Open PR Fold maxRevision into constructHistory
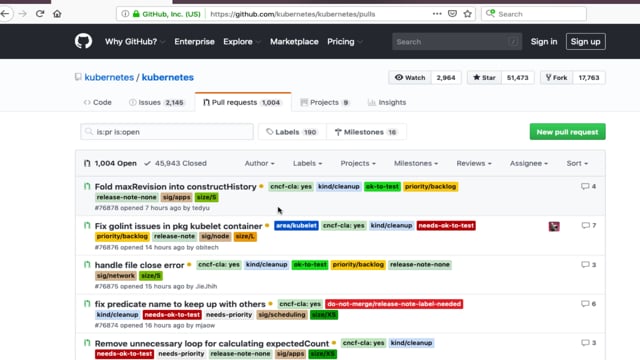640x360 pixels. tap(176, 187)
